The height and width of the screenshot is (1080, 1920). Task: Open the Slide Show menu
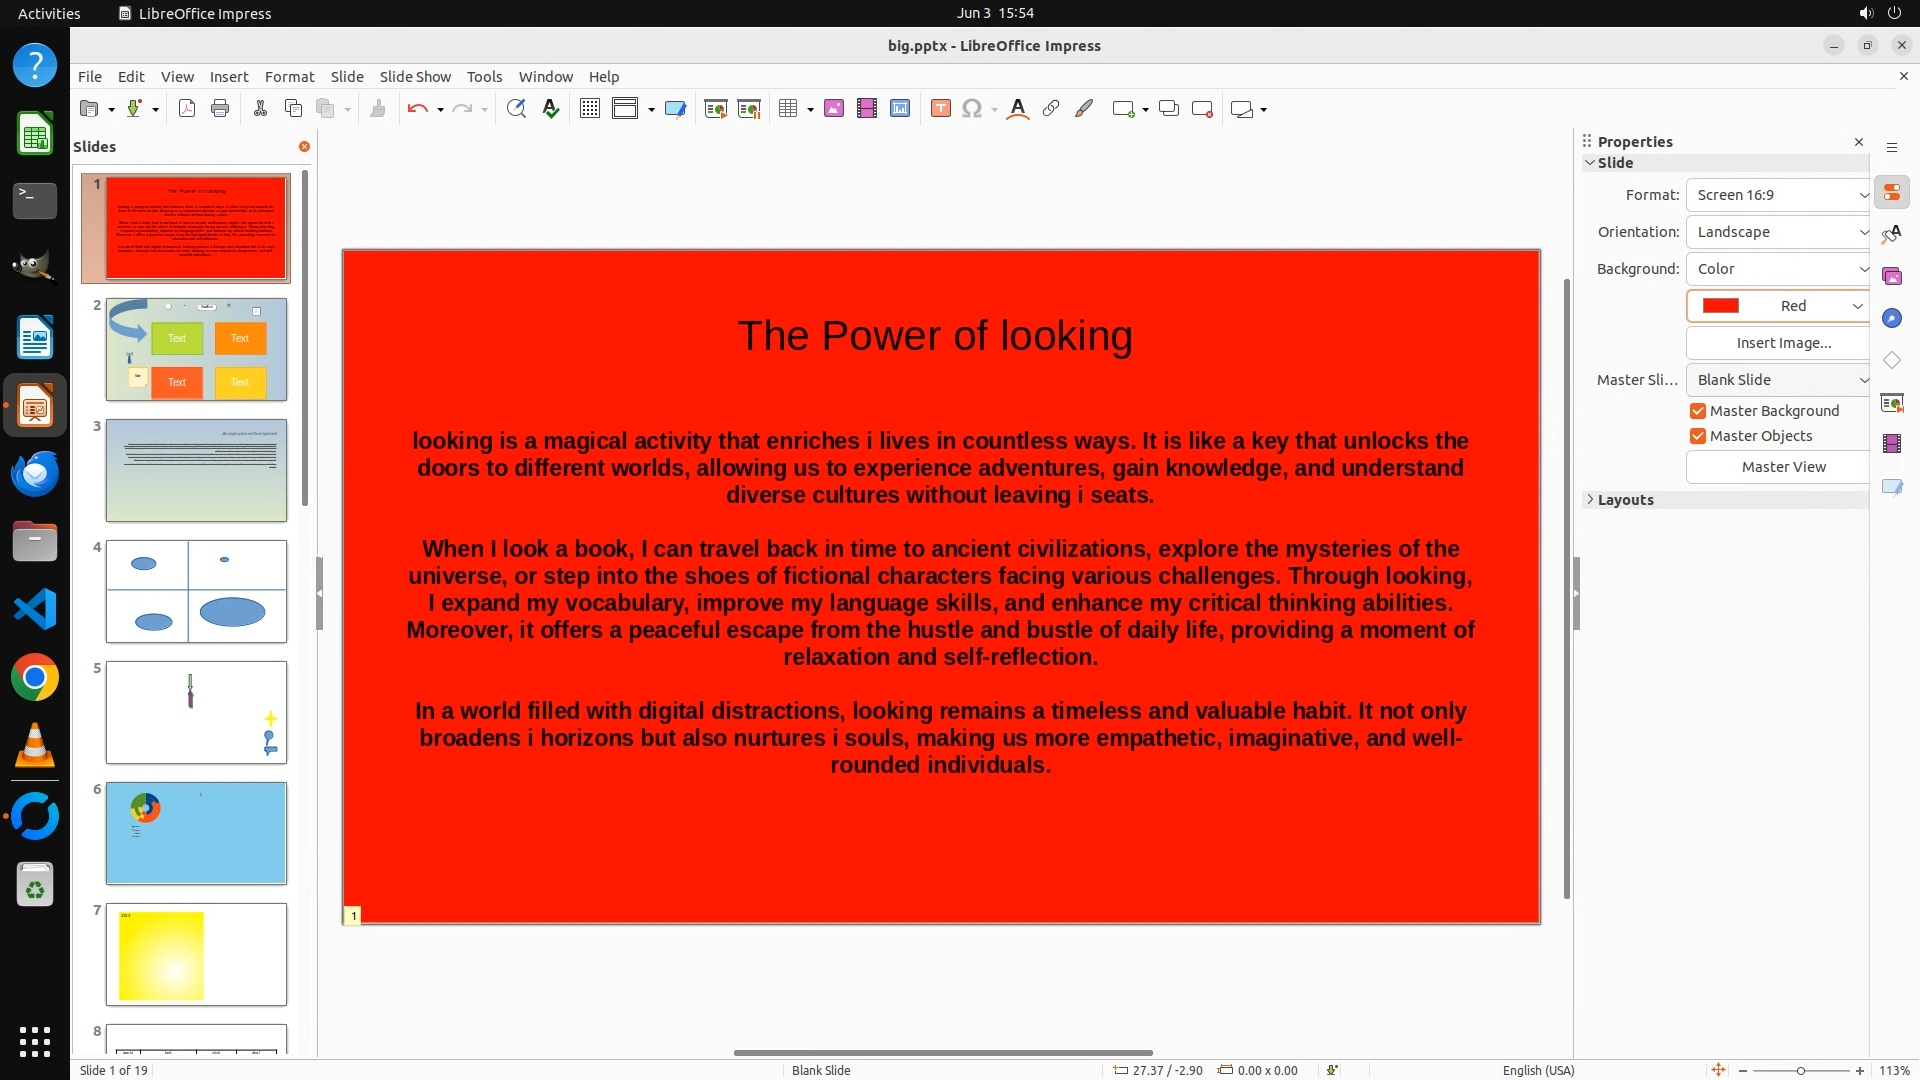pyautogui.click(x=415, y=76)
